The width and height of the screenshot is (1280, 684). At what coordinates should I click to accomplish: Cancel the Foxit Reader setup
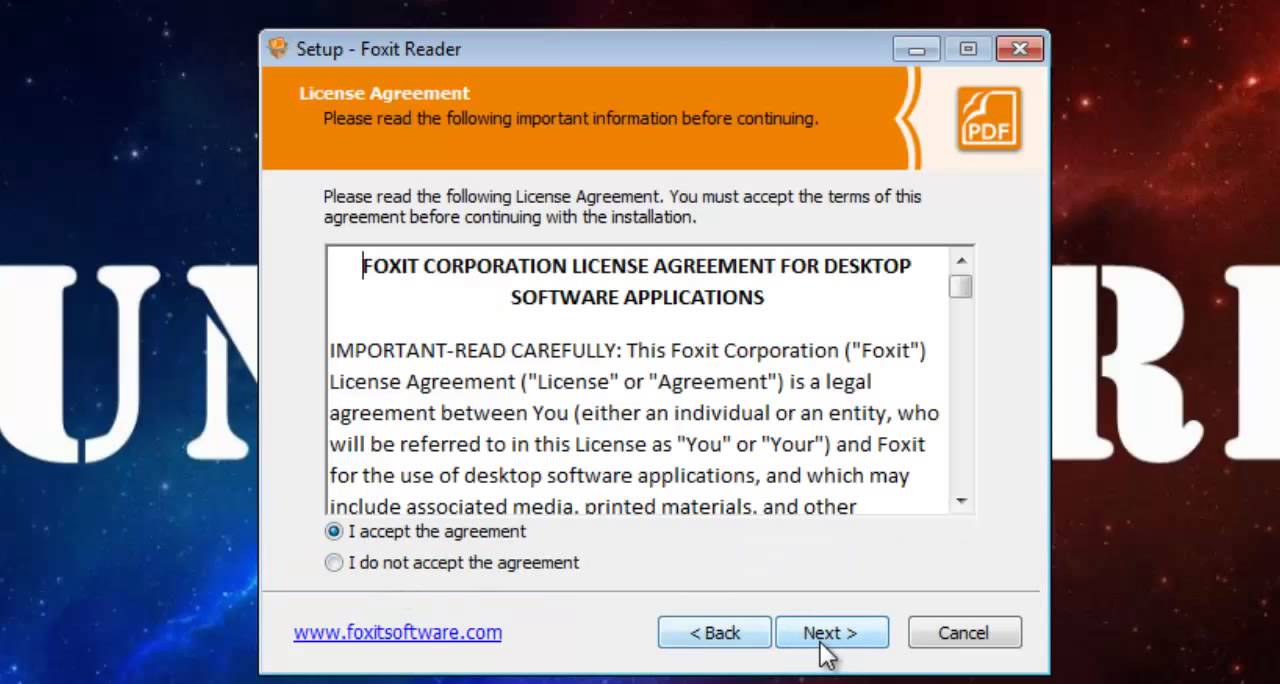[964, 632]
